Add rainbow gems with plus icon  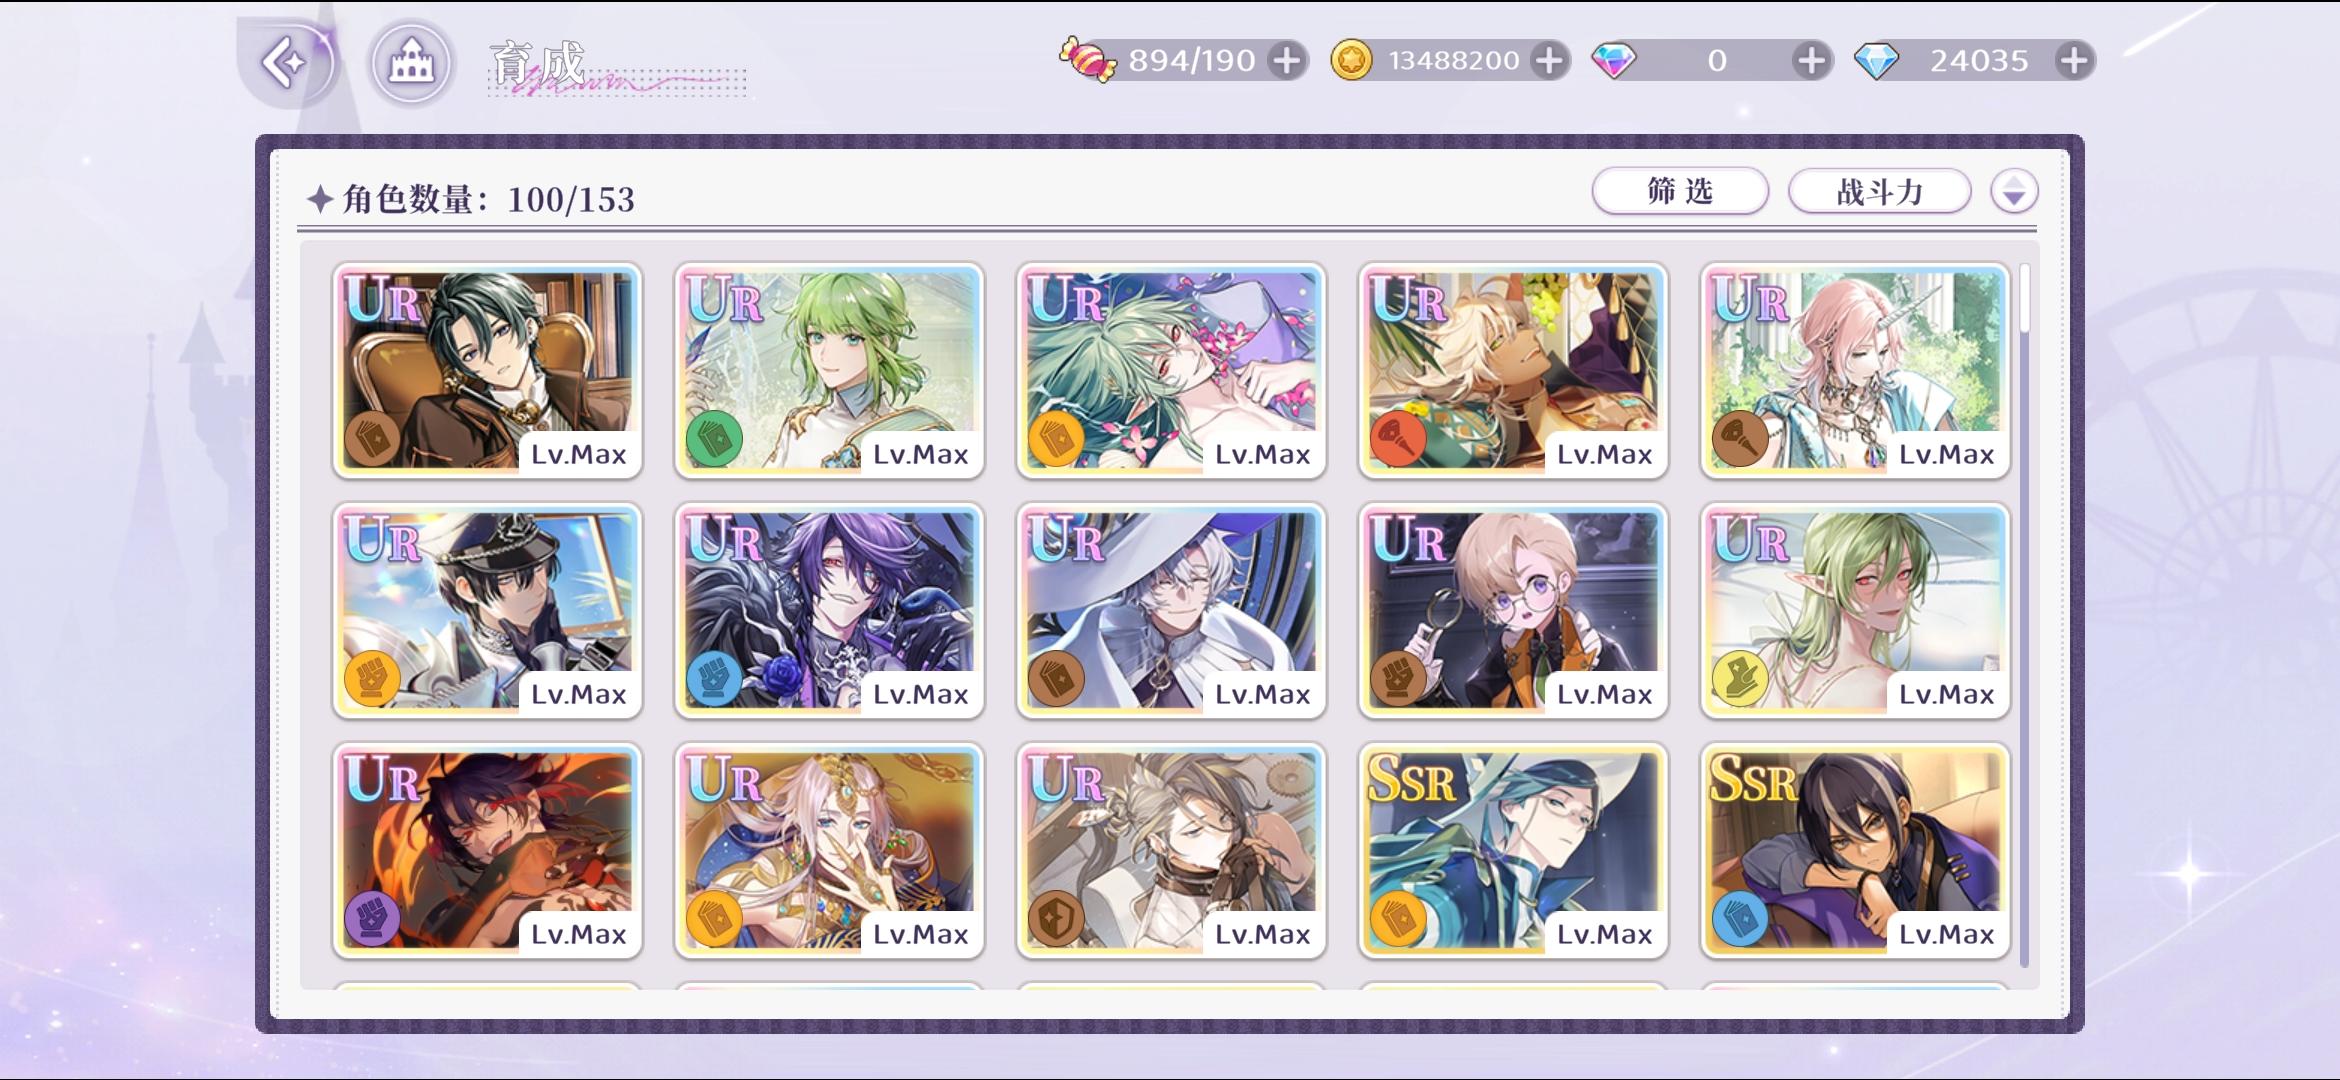[1811, 61]
